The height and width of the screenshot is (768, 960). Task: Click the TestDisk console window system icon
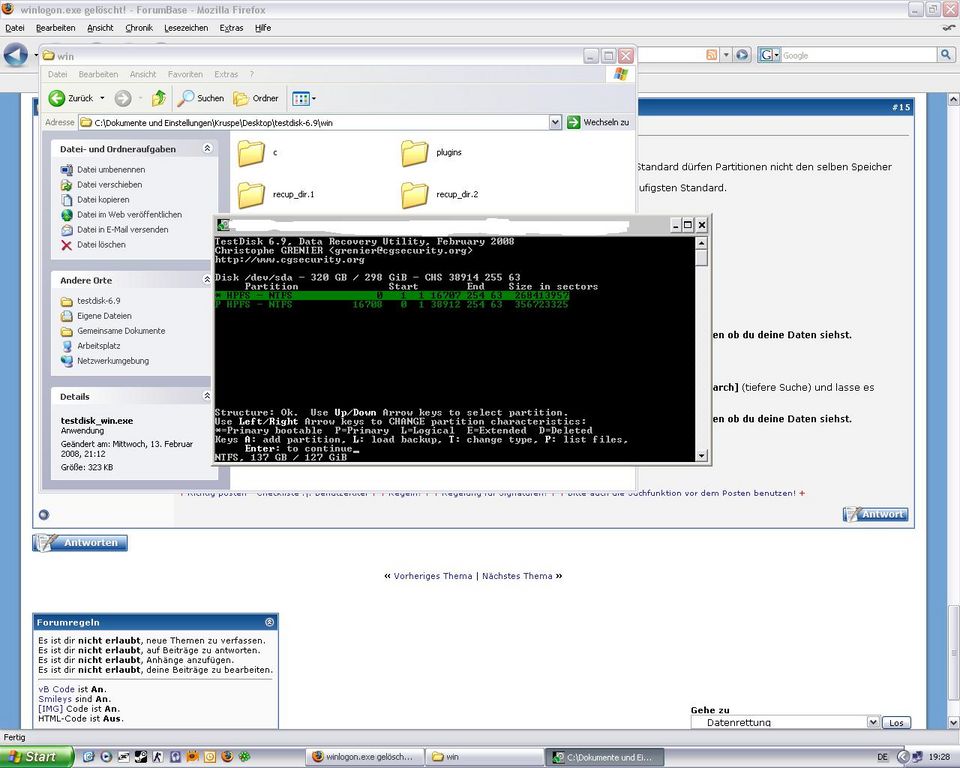223,225
